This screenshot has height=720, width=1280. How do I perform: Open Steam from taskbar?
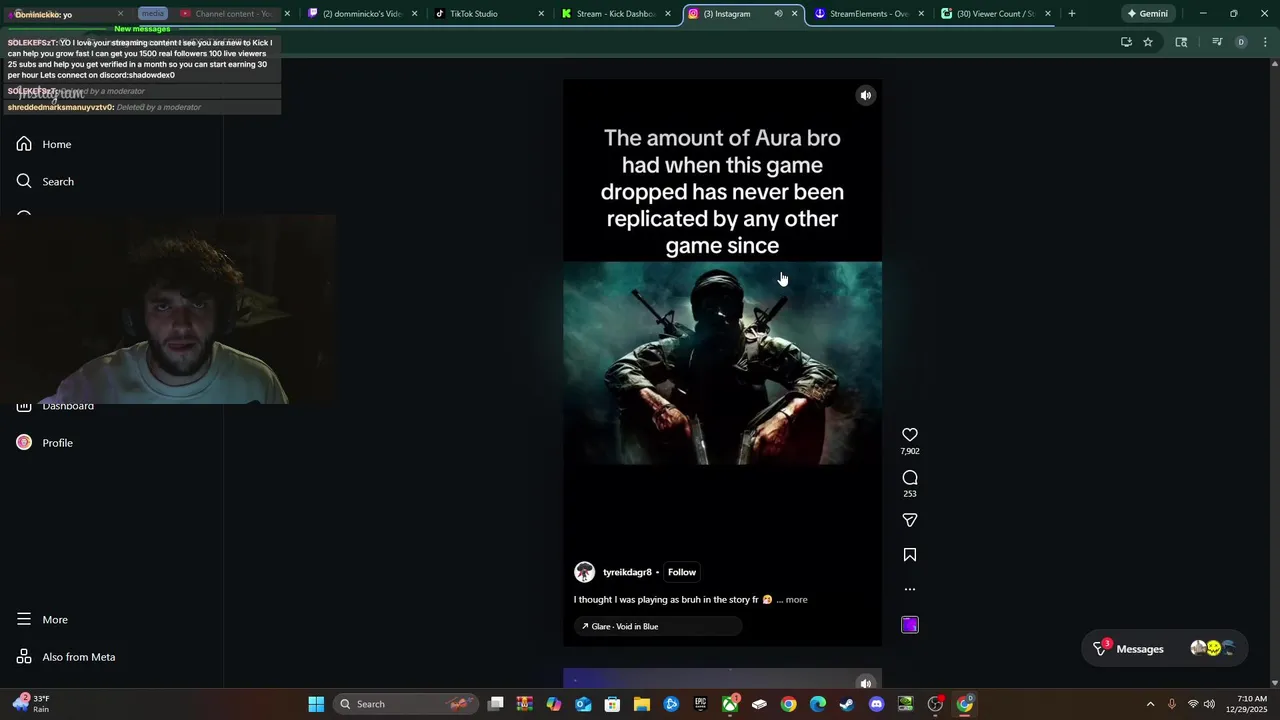tap(847, 704)
